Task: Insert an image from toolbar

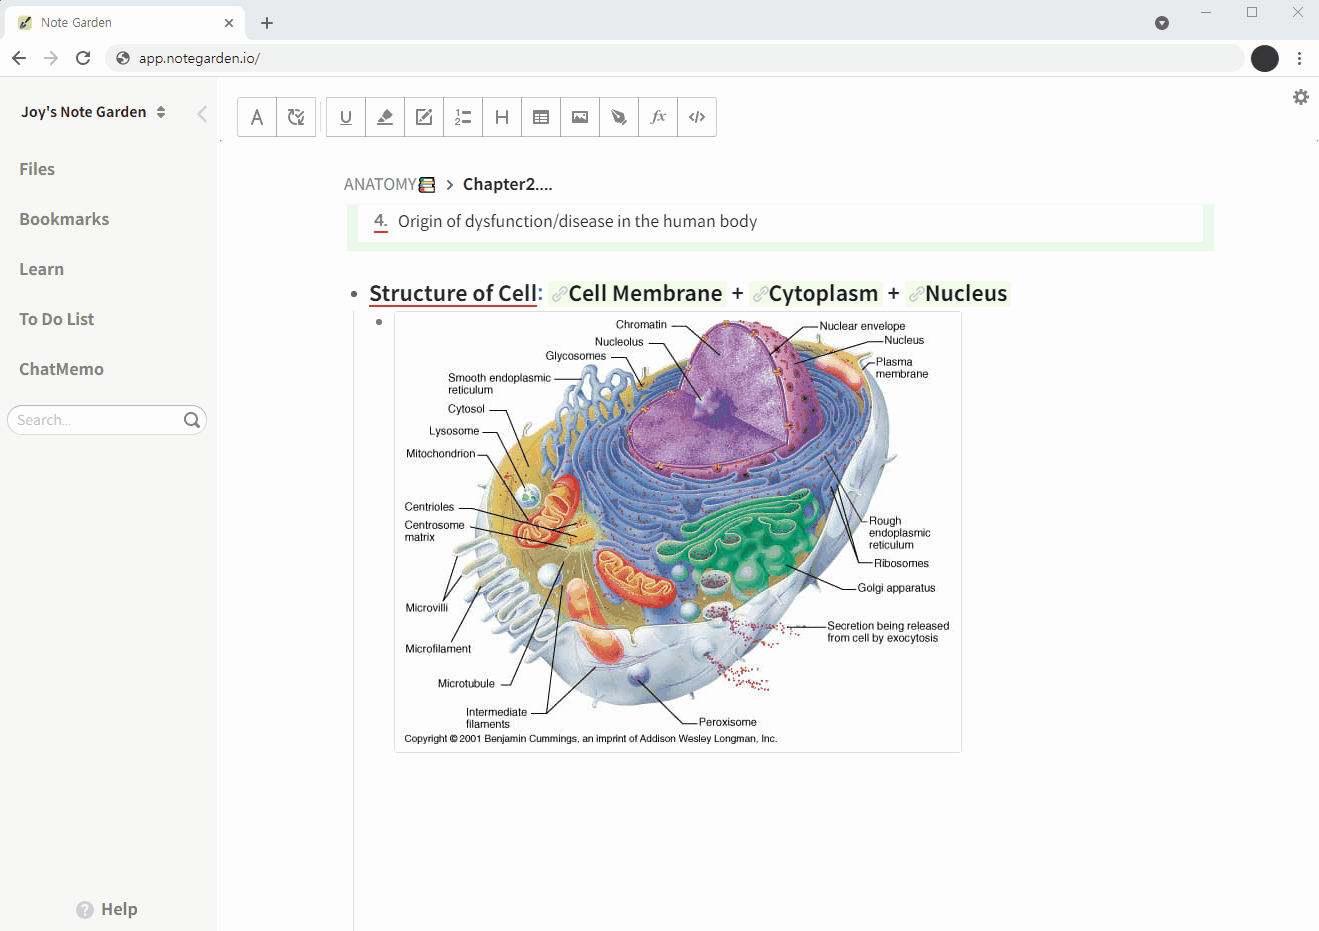Action: (580, 117)
